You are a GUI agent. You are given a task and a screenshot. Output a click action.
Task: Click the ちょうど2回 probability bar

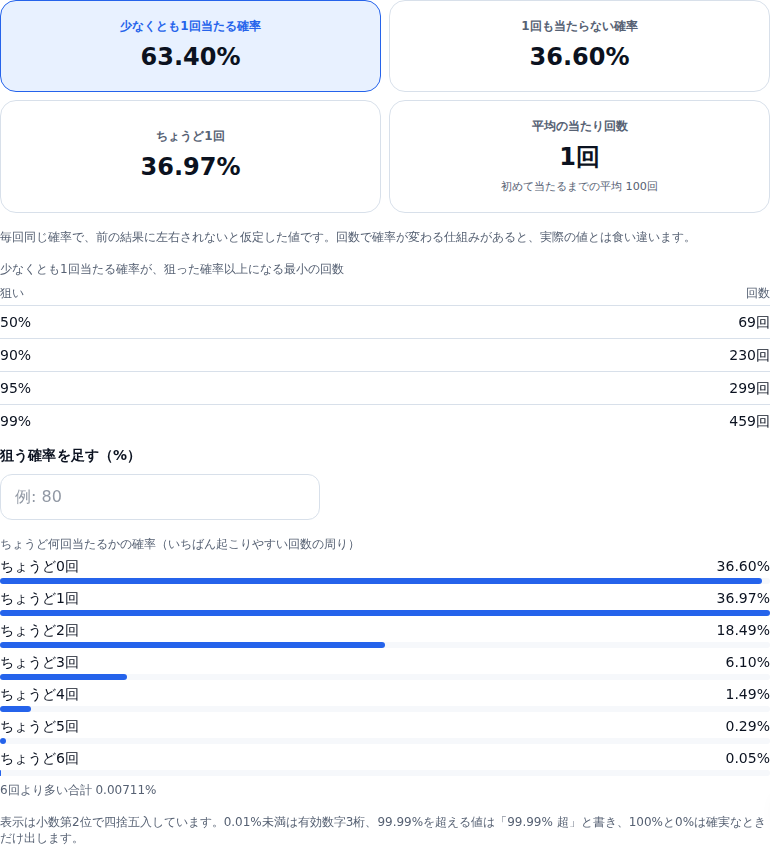tap(385, 645)
